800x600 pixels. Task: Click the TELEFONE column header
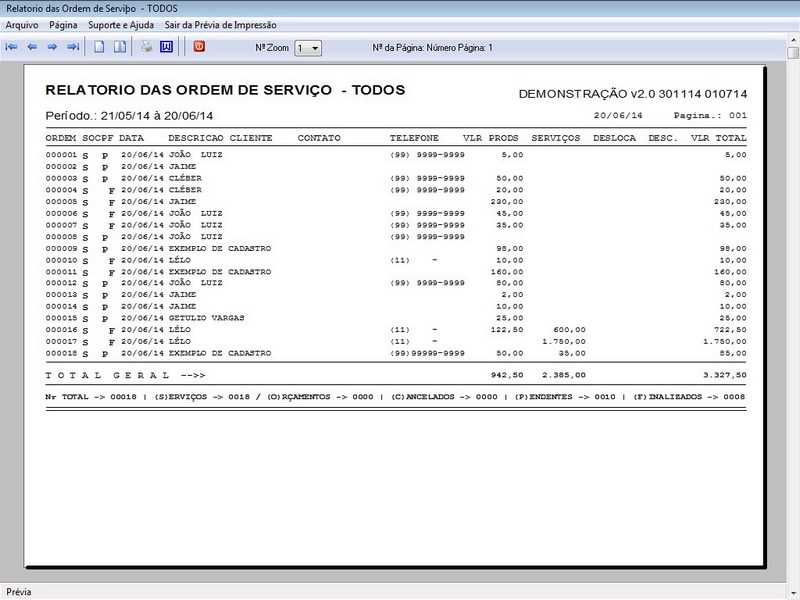414,138
